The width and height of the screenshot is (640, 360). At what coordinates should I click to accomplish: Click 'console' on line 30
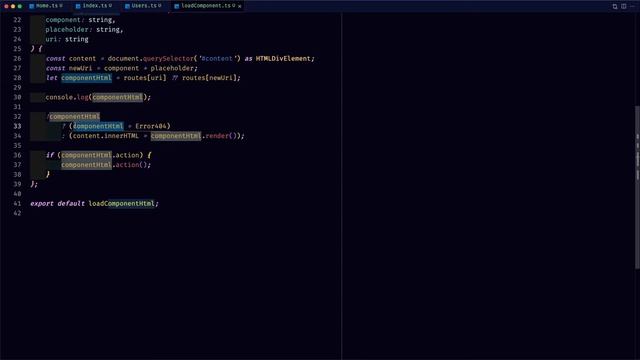click(59, 97)
